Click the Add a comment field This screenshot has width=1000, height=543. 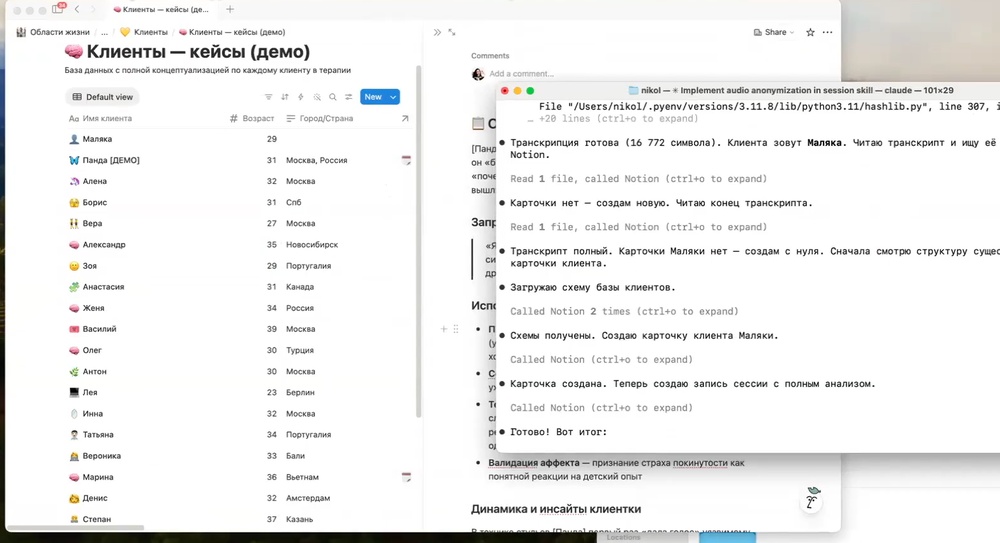521,73
